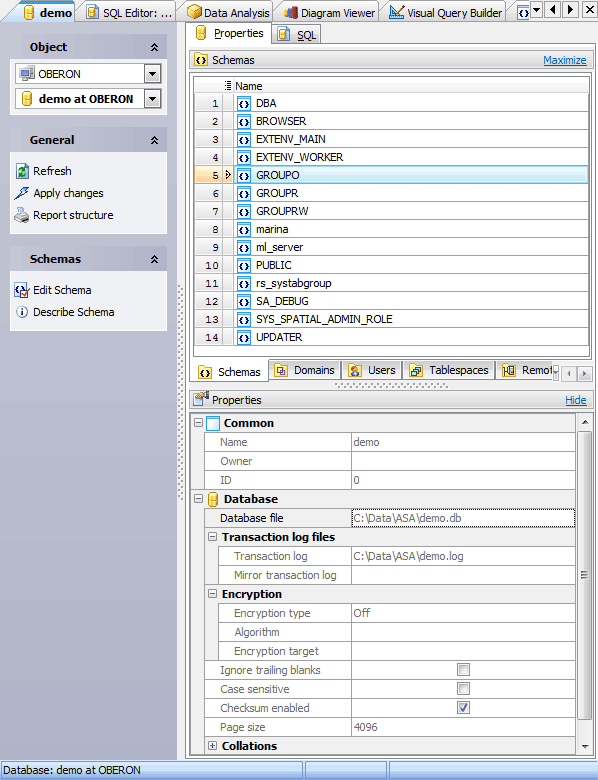Select the marina schema icon
Screen dimensions: 598x780
tap(244, 229)
